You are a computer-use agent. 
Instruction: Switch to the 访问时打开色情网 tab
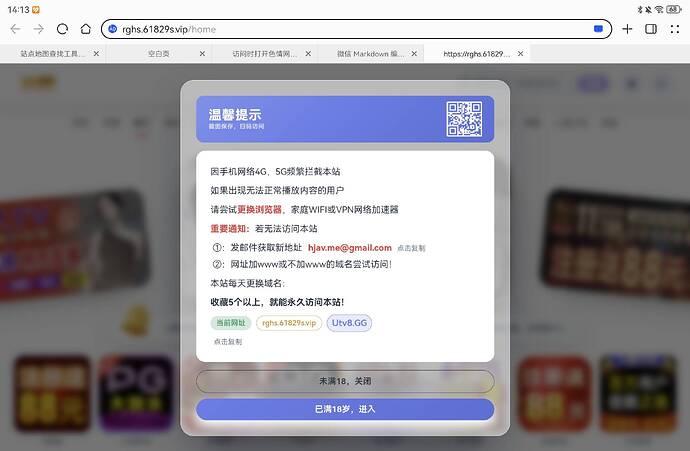(264, 54)
